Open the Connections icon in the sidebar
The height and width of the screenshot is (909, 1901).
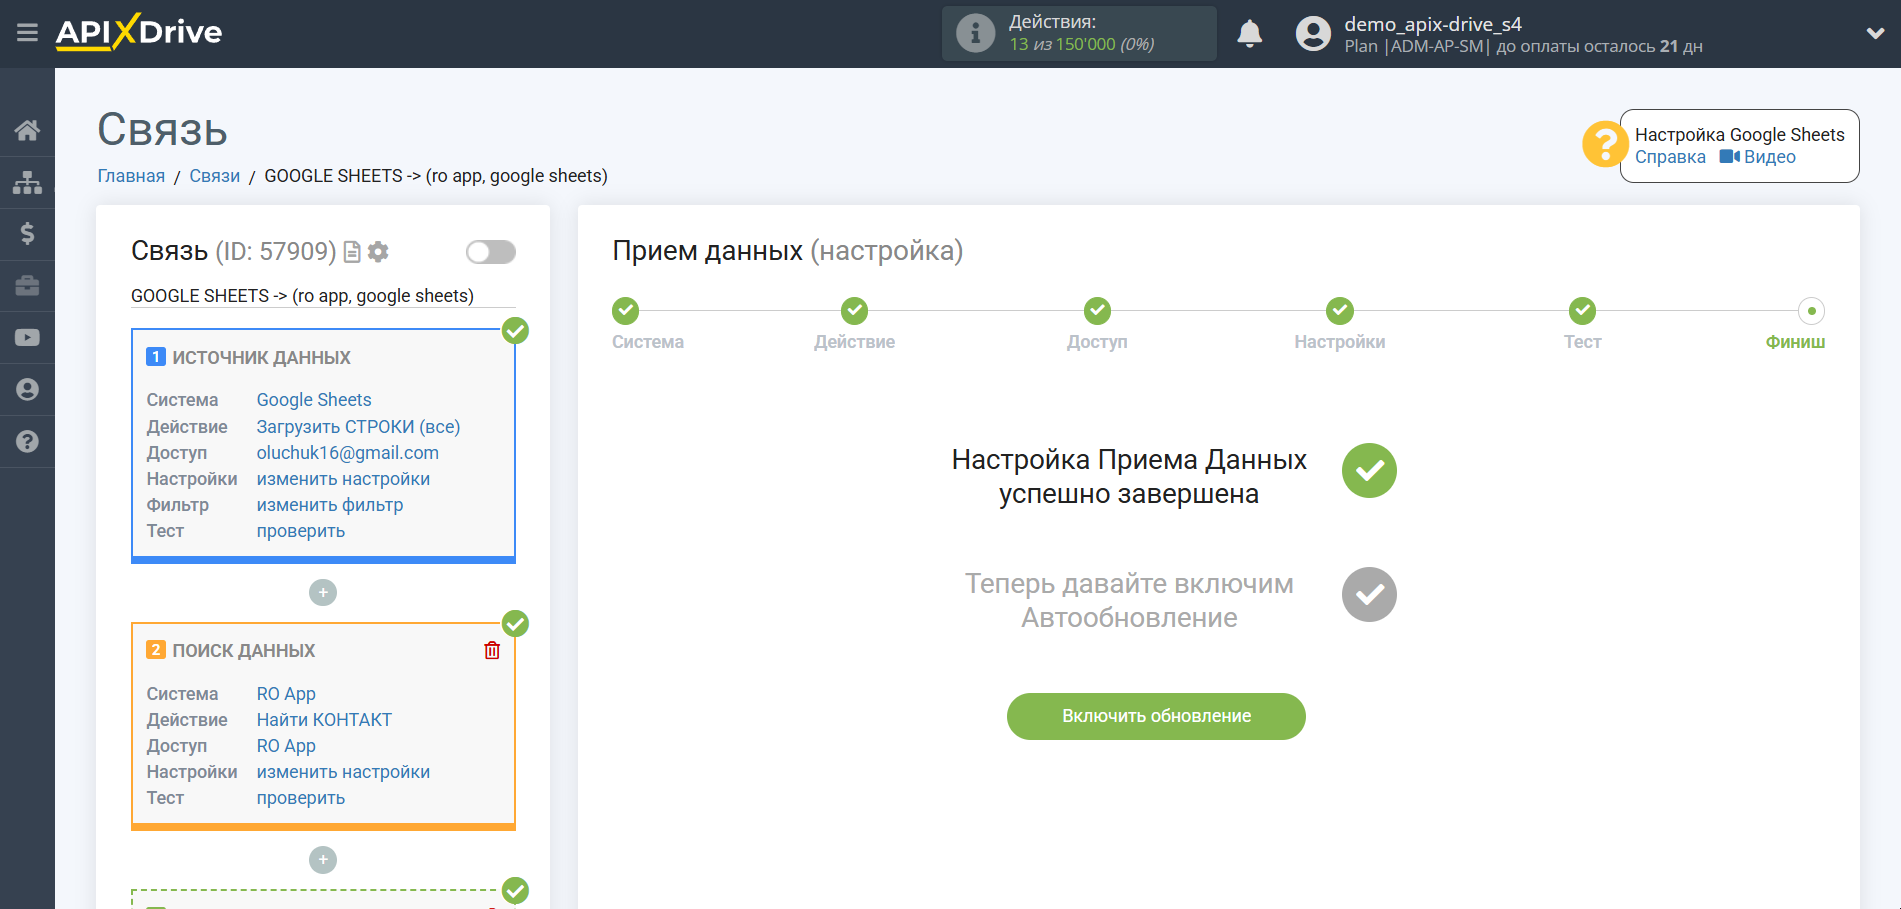(27, 181)
